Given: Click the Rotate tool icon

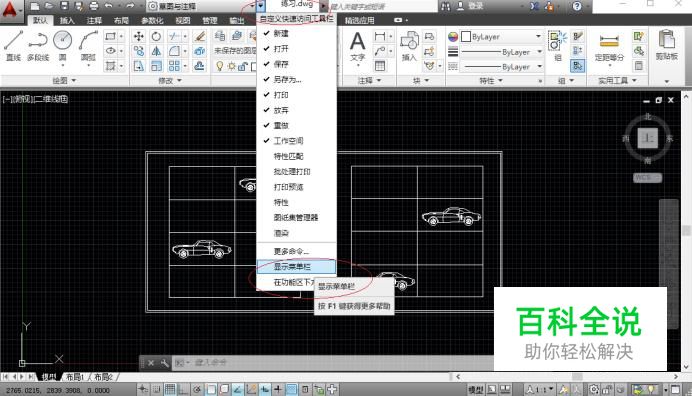Looking at the screenshot, I should point(156,37).
